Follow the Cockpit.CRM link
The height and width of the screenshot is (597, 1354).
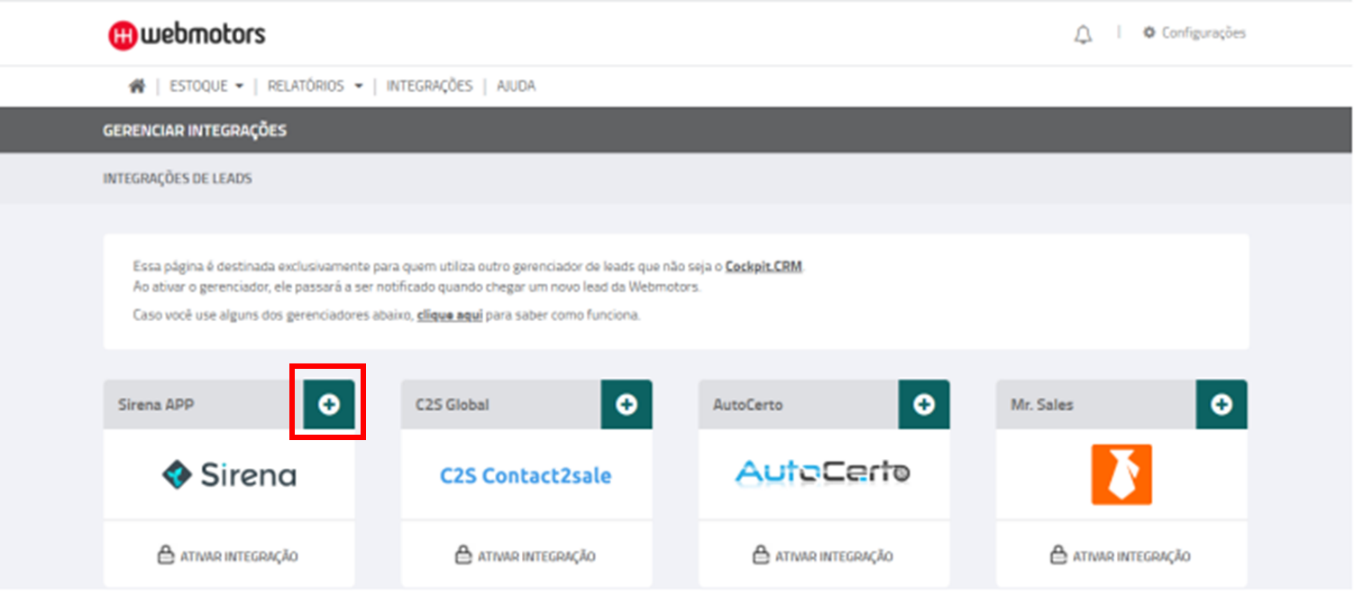tap(764, 267)
